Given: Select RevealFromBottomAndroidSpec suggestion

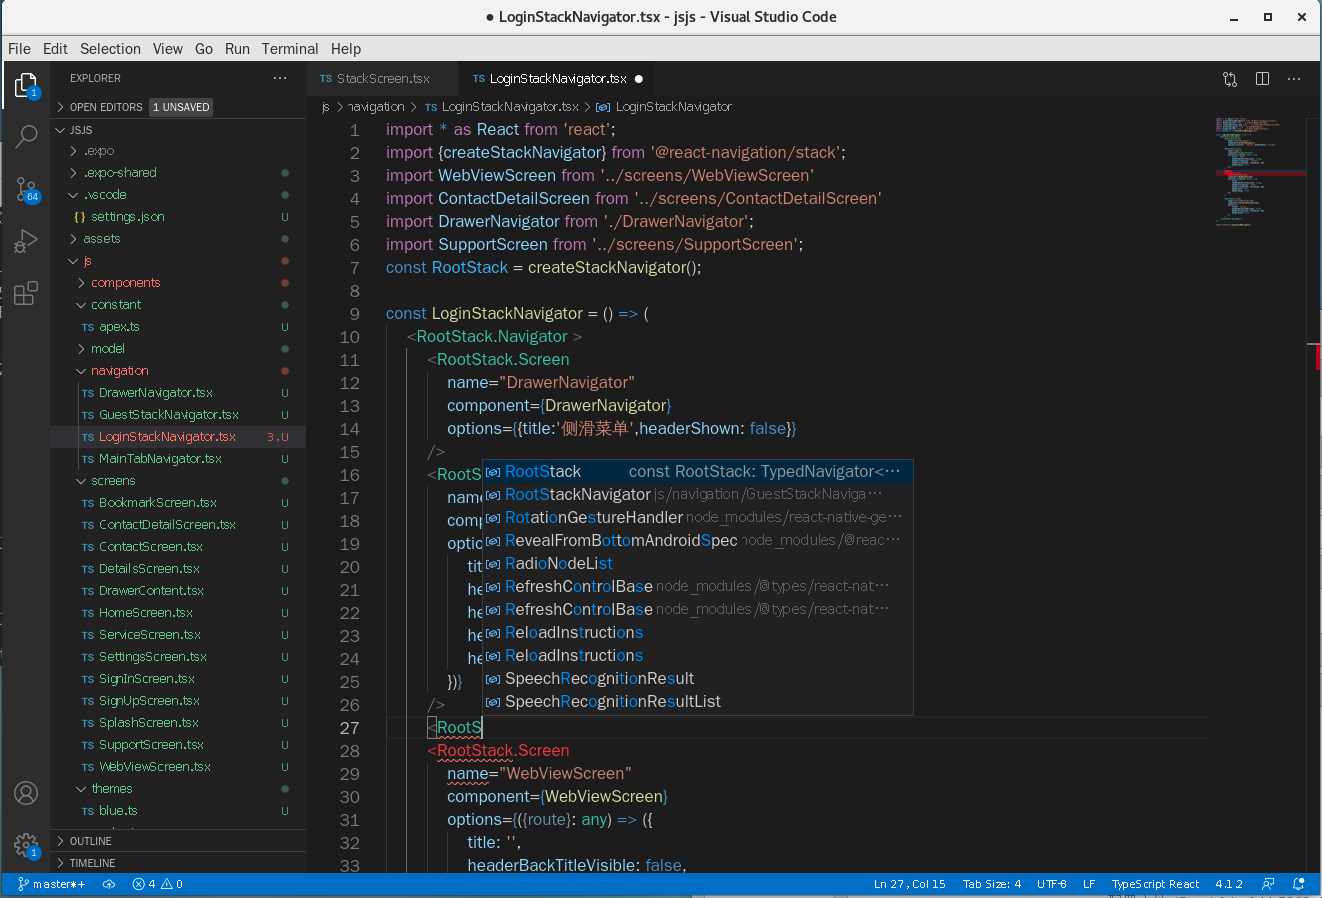Looking at the screenshot, I should coord(698,541).
